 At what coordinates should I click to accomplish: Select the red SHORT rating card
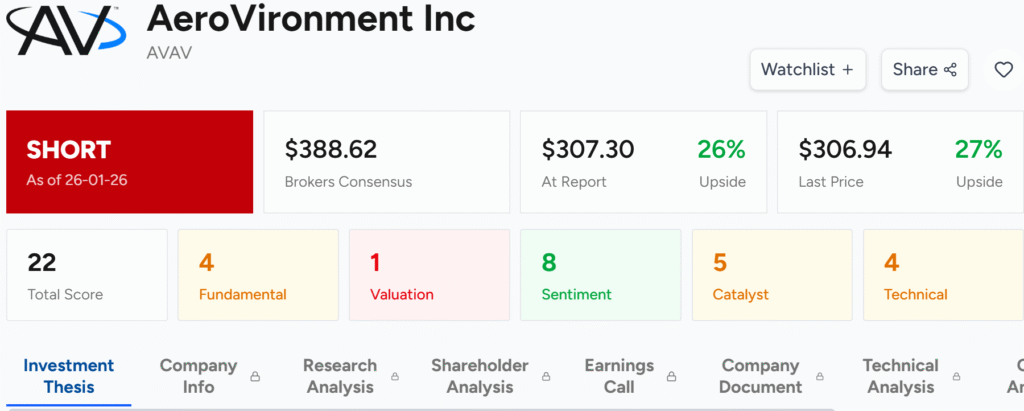(x=130, y=162)
